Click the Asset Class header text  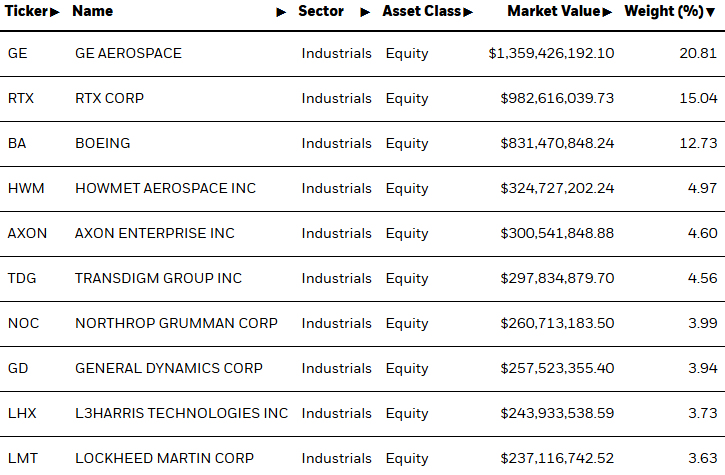(422, 12)
